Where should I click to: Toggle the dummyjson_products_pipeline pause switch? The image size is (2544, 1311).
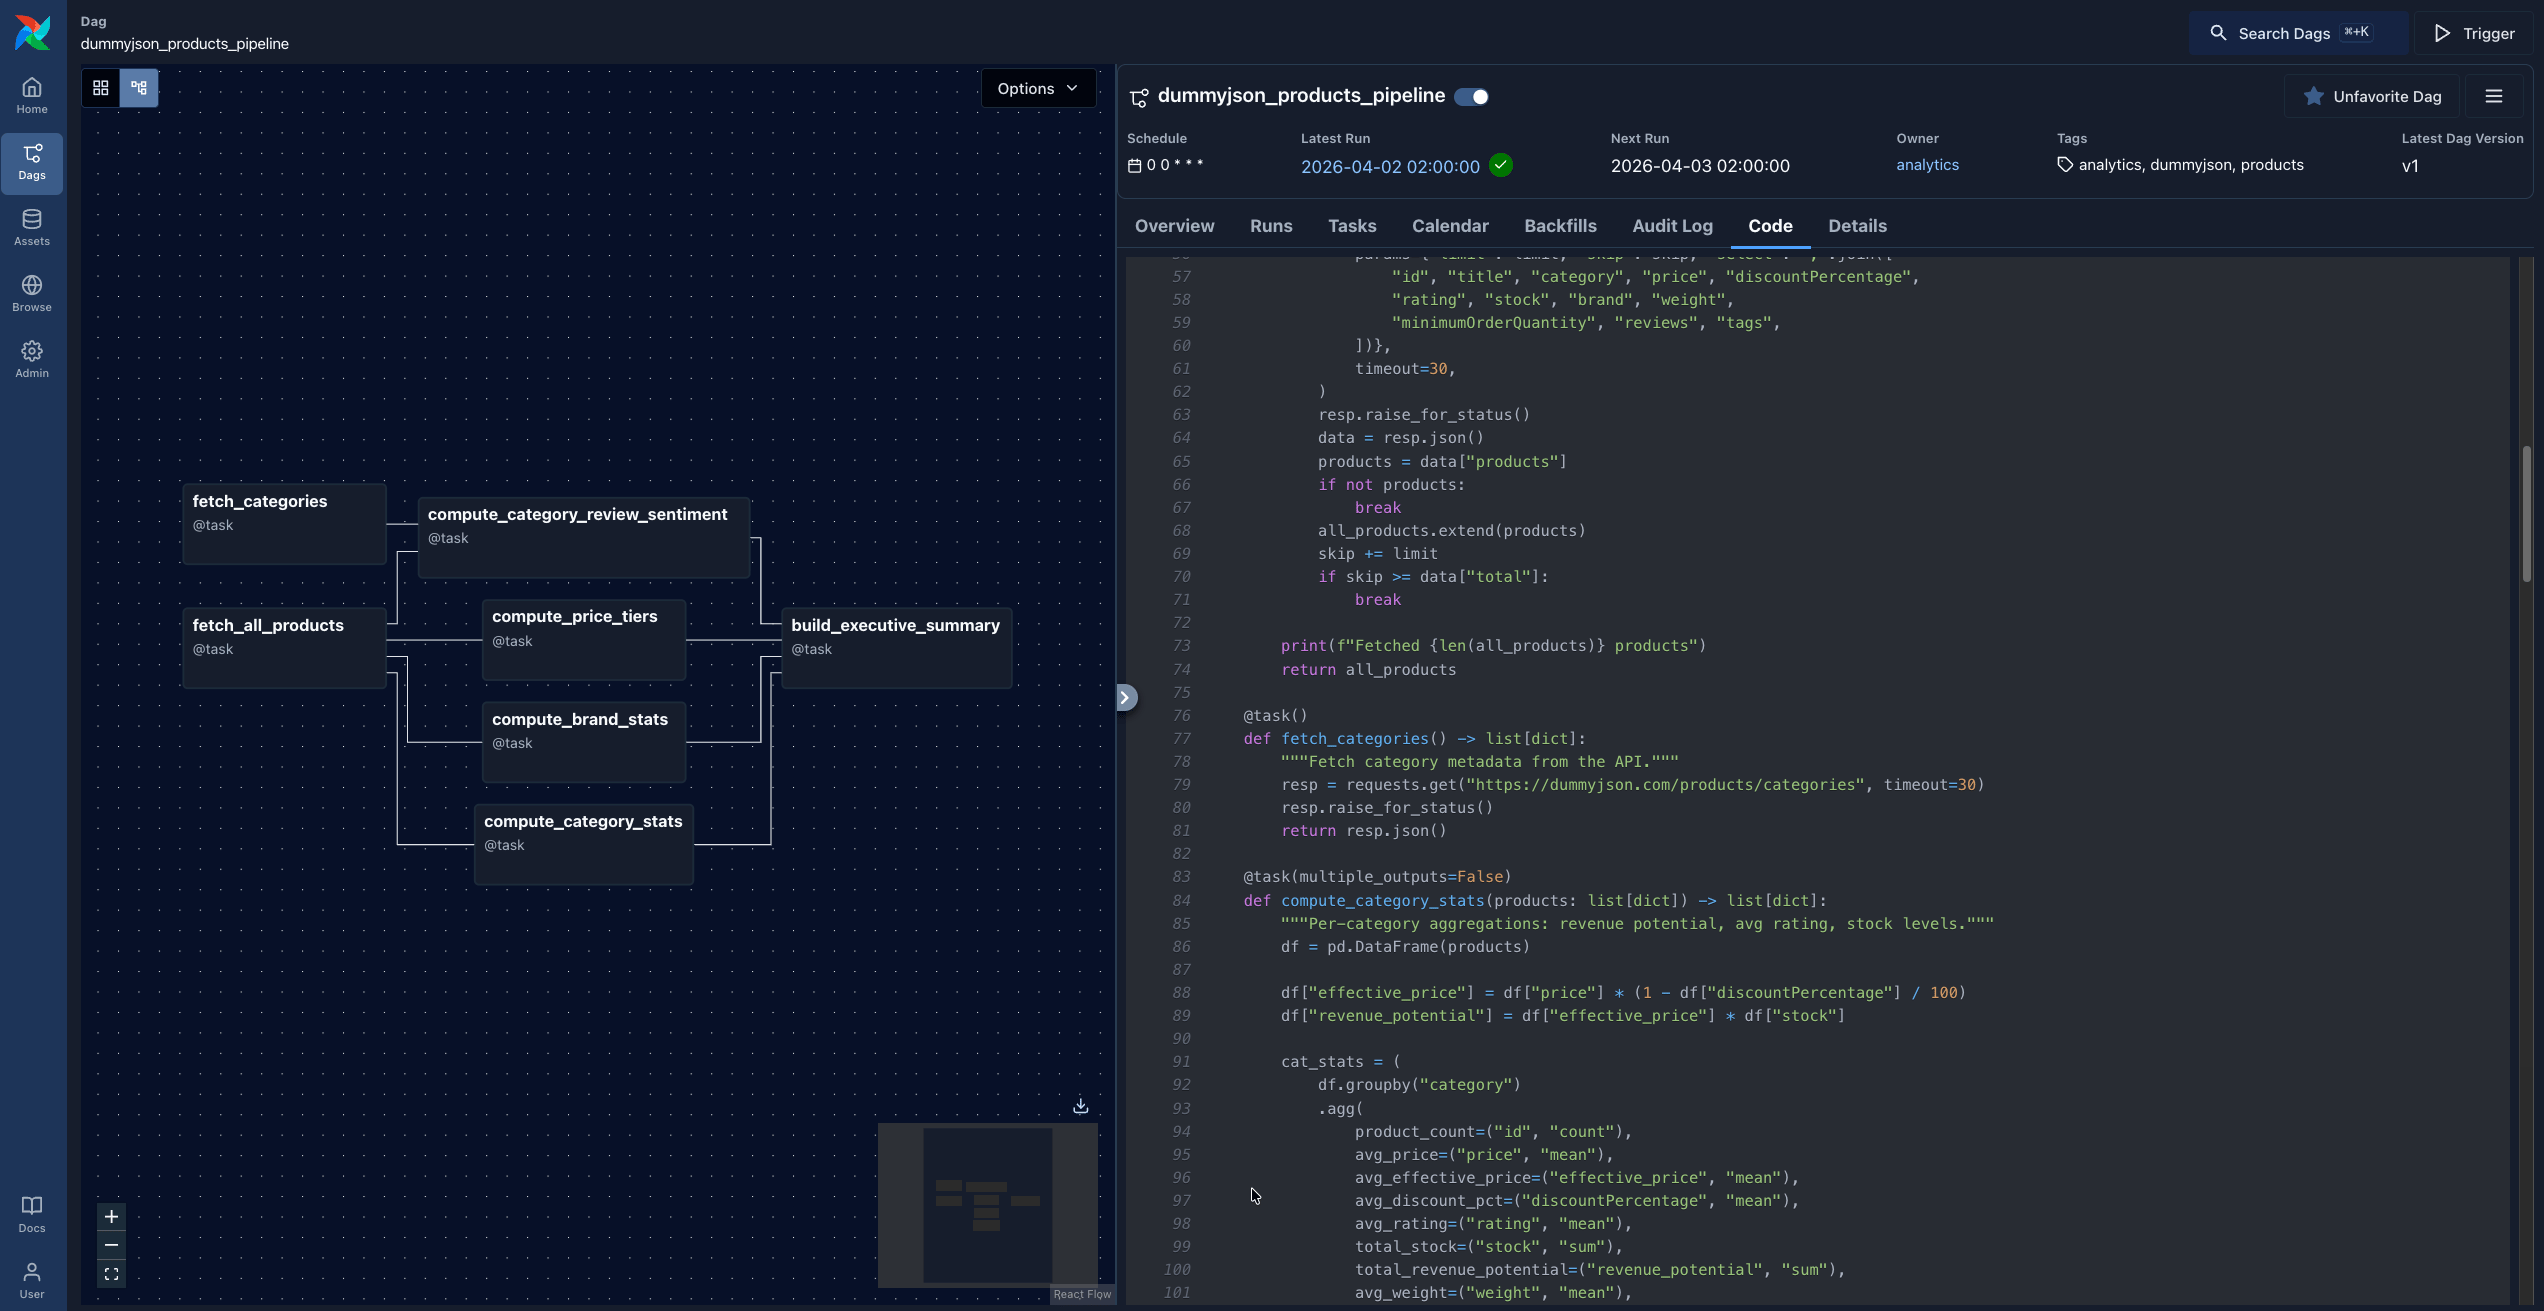1471,97
